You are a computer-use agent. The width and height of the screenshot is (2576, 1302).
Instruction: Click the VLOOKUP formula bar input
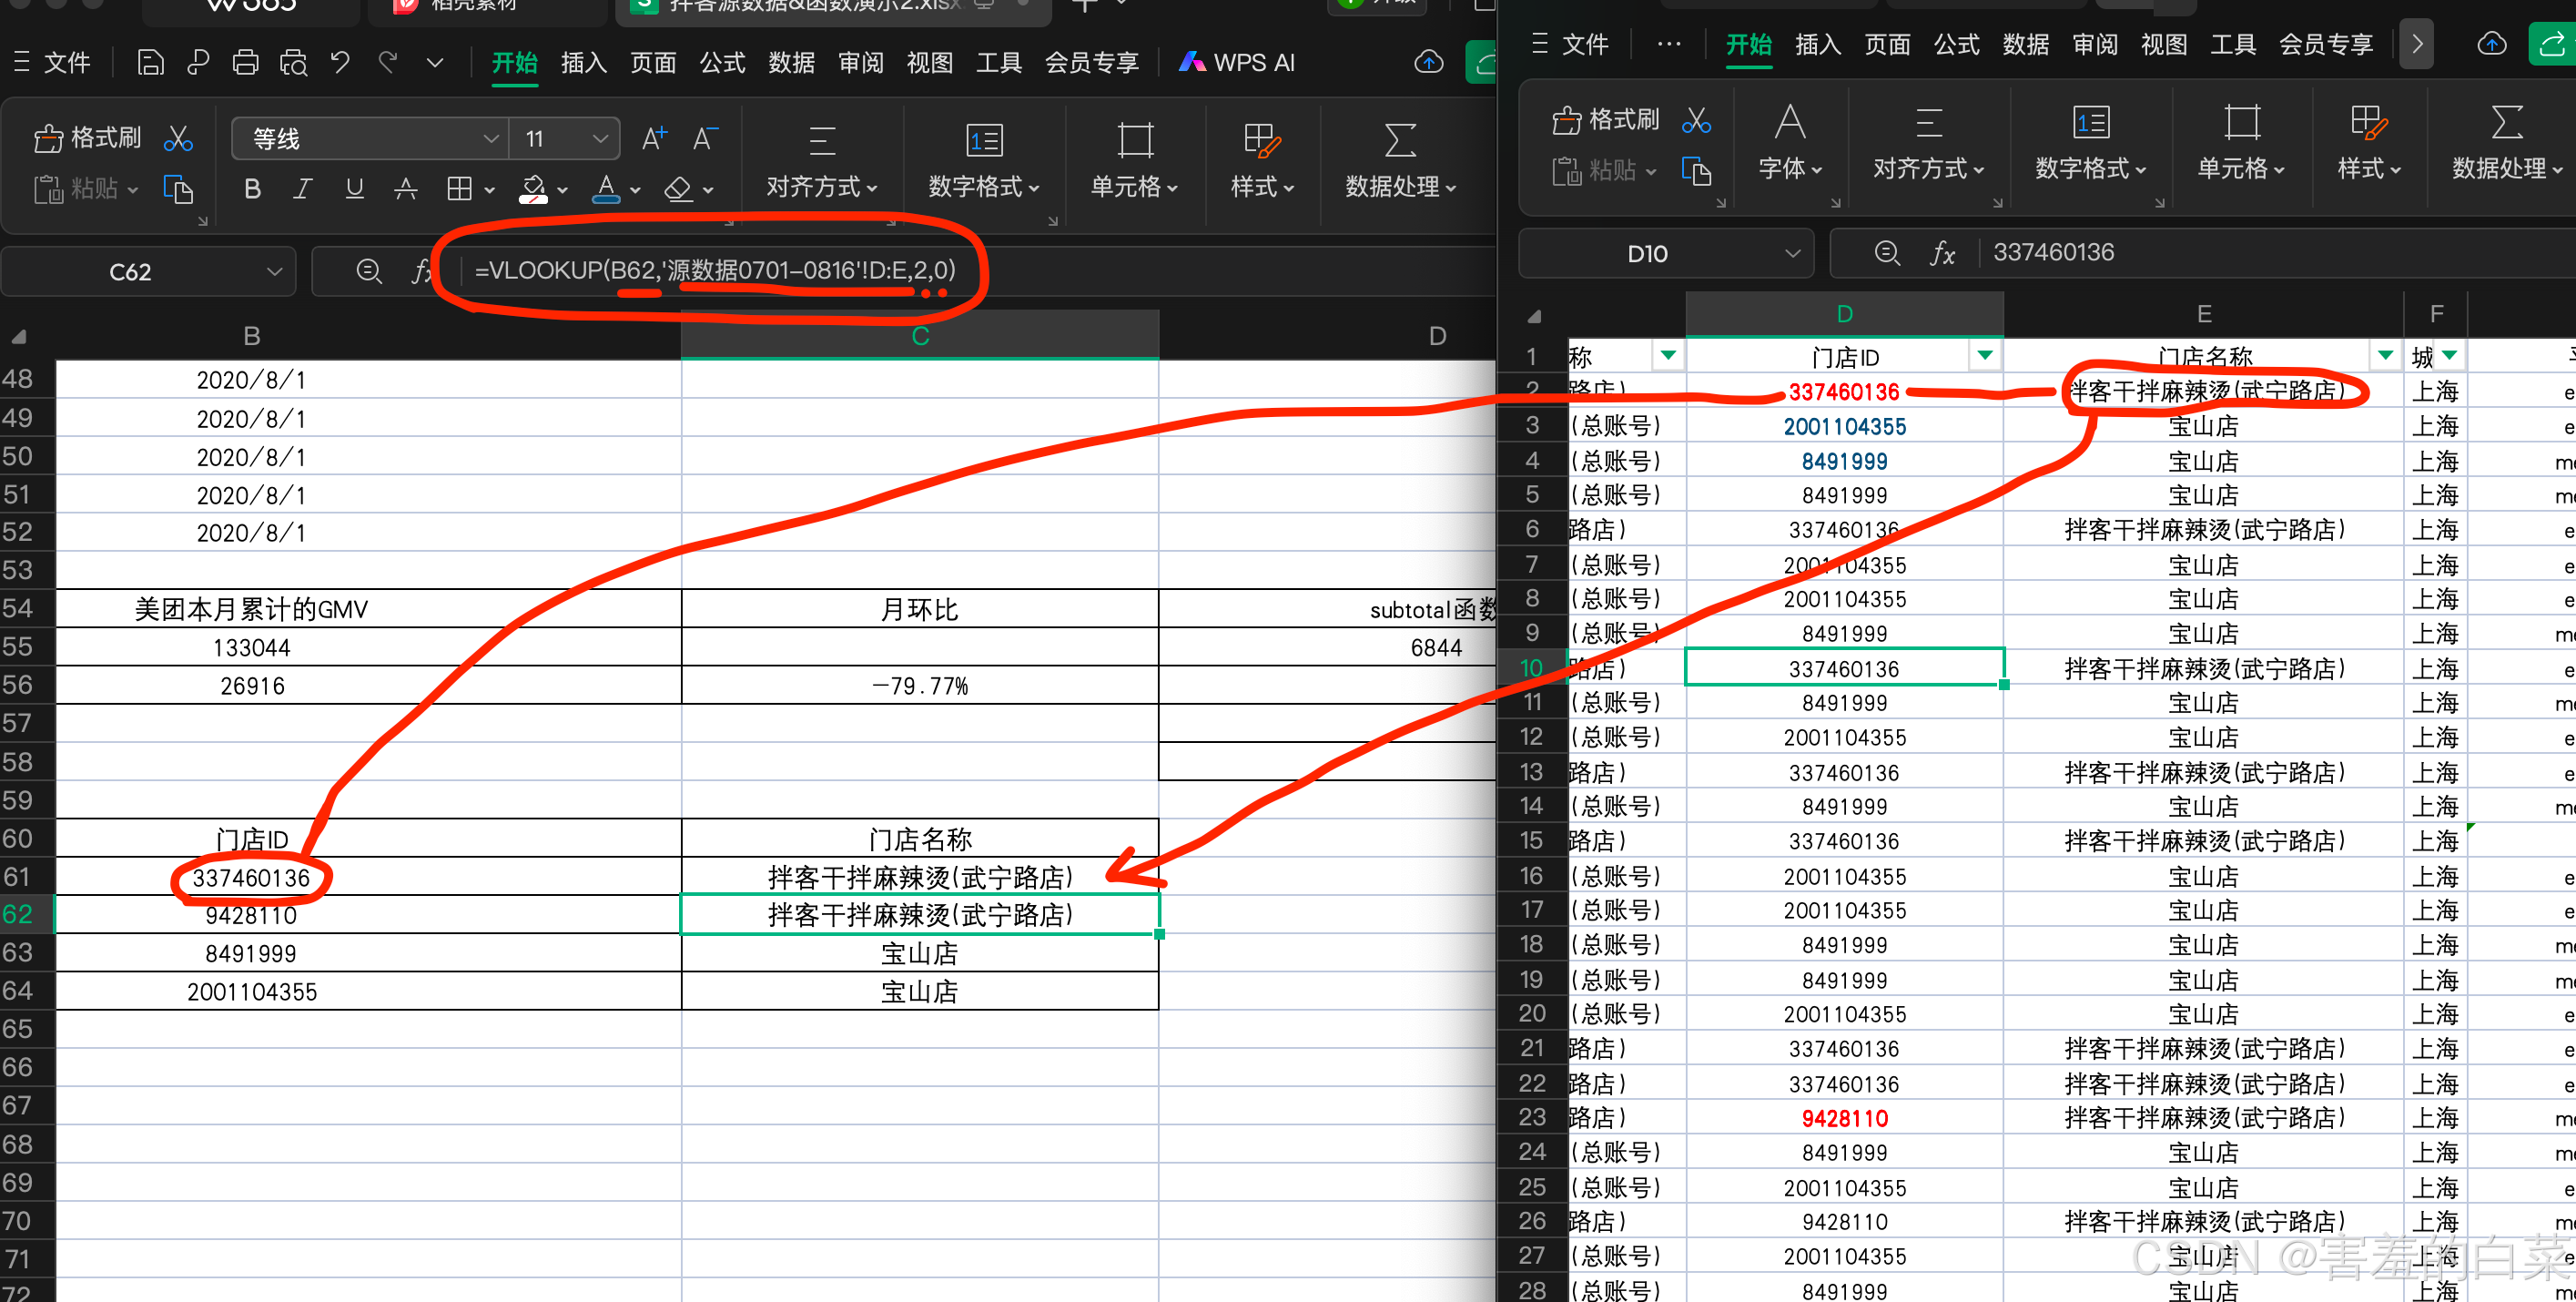coord(714,270)
